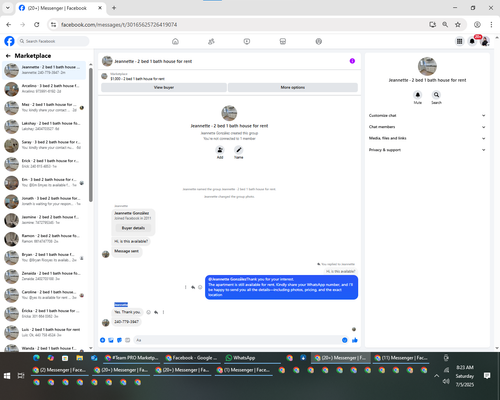Screen dimensions: 500x400
Task: Switch to Facebook - Google taskbar window
Action: coord(192,358)
